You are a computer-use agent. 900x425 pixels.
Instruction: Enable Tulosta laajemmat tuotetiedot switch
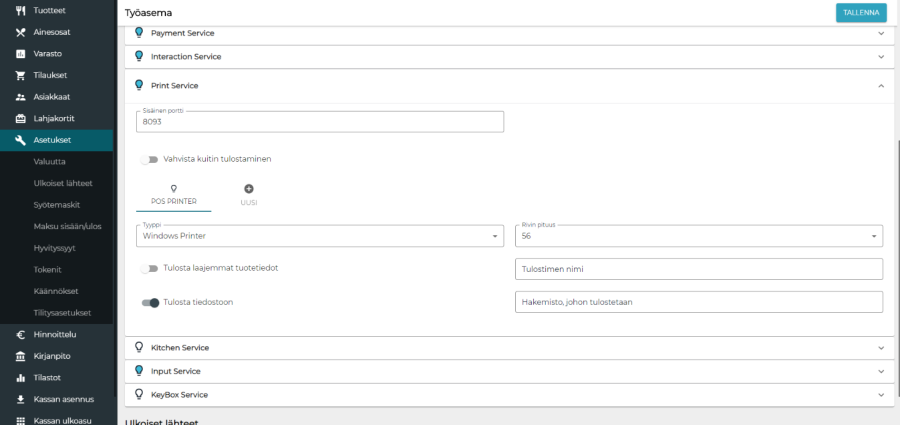coord(151,268)
